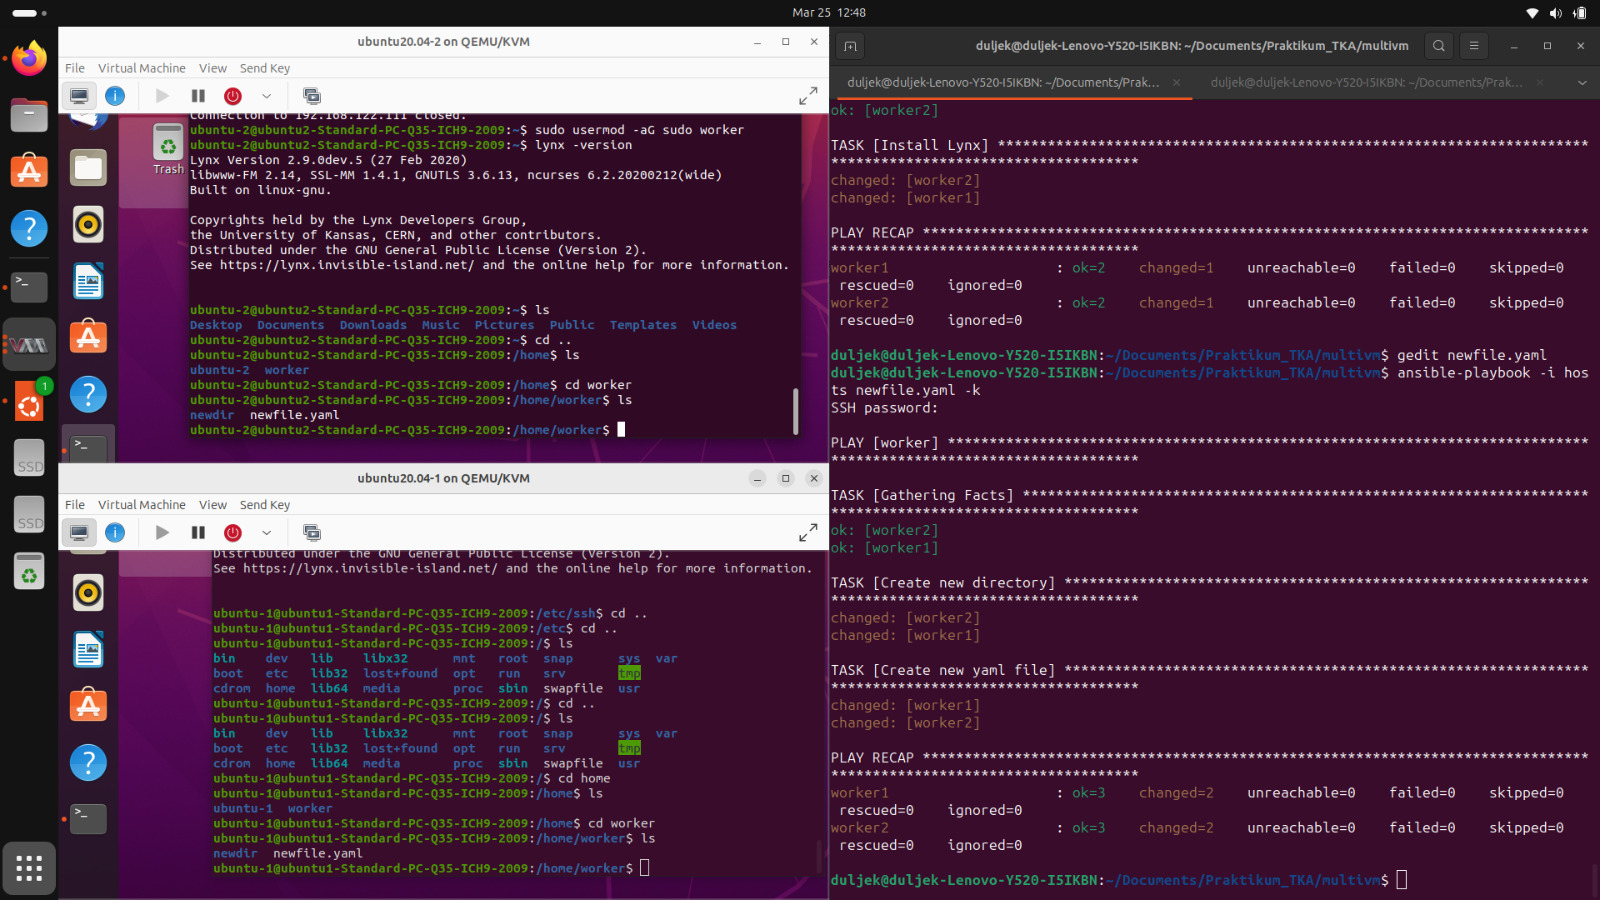This screenshot has width=1600, height=900.
Task: Switch to the second terminal tab
Action: [1366, 82]
